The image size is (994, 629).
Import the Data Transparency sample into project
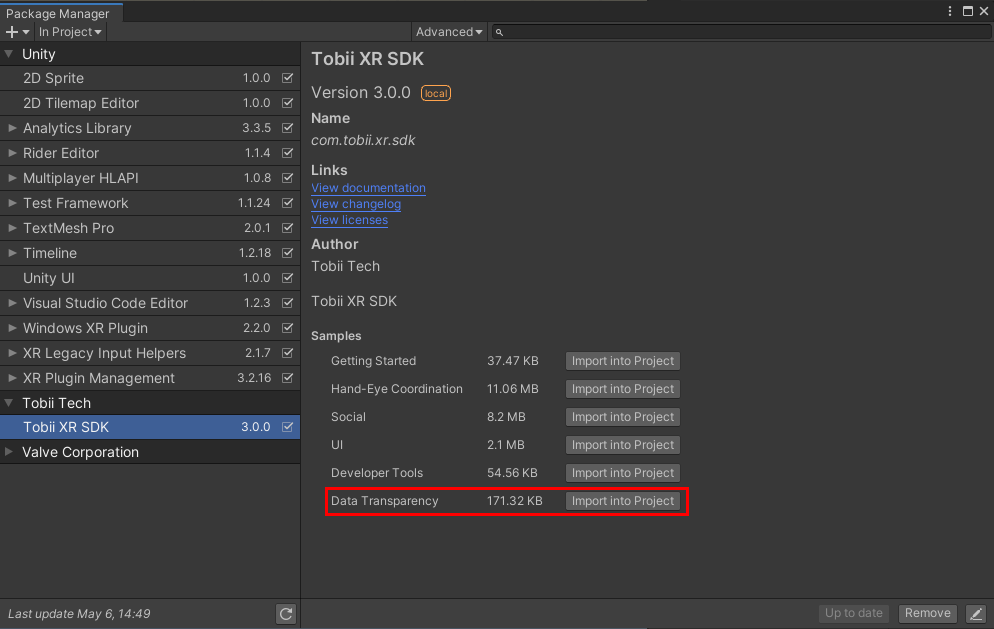point(623,501)
